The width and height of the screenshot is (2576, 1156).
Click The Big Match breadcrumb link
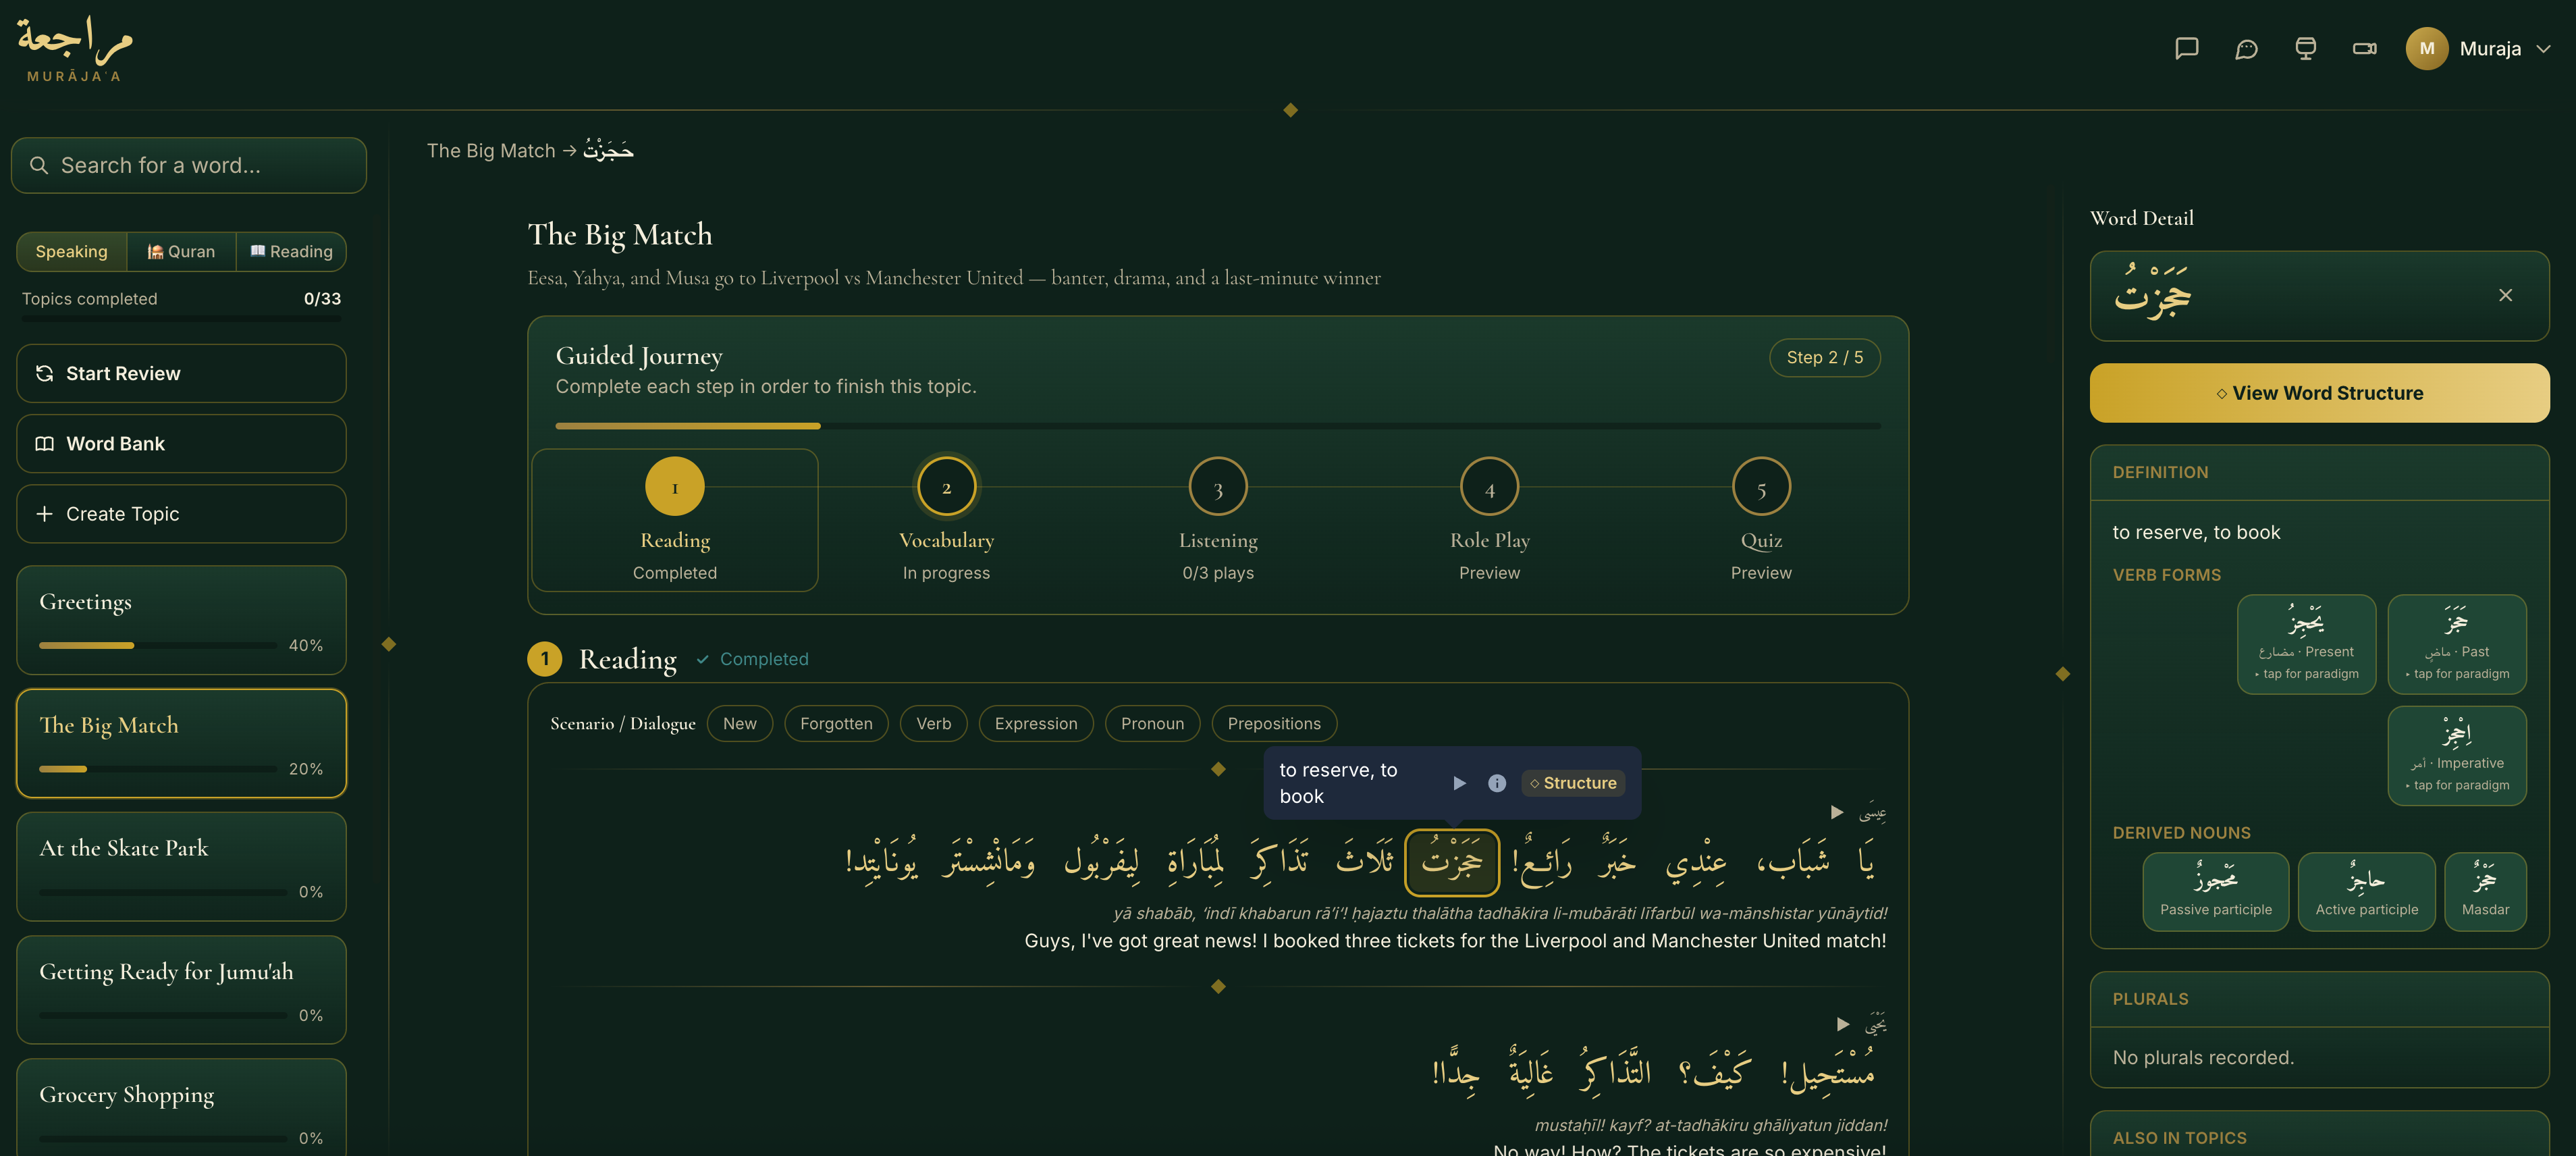(491, 150)
